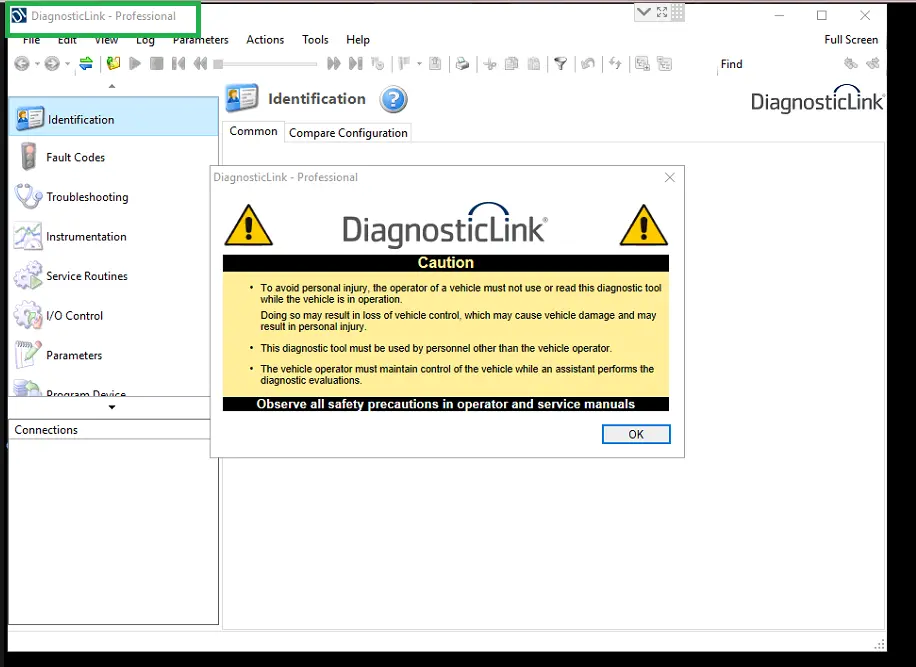Screen dimensions: 916x667
Task: Click the Filter funnel icon
Action: coord(561,63)
